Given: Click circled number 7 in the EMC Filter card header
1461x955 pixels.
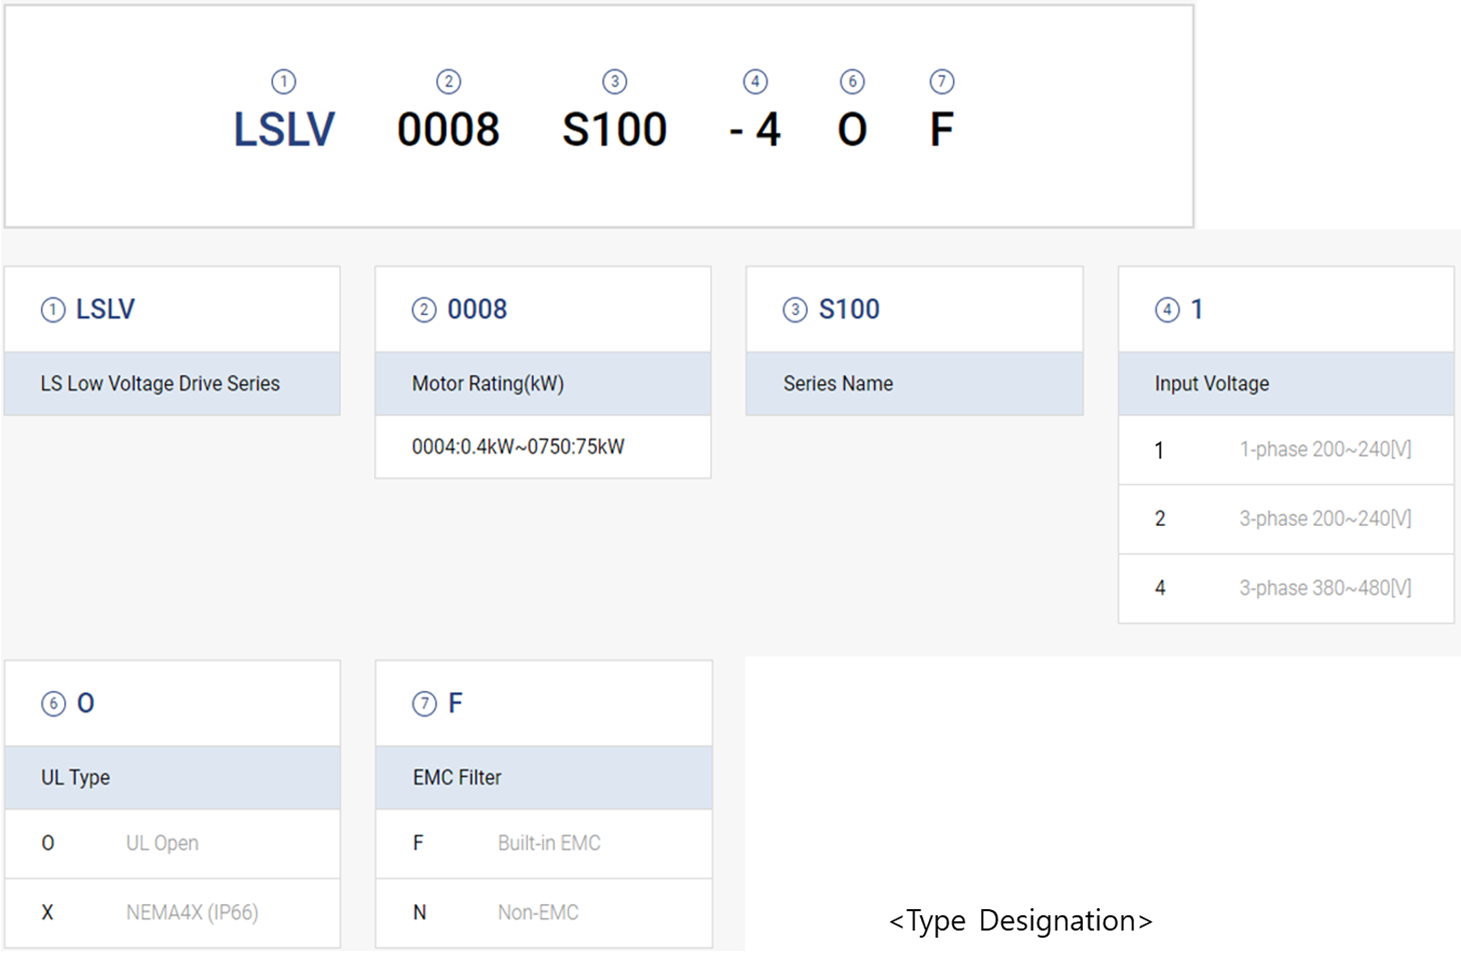Looking at the screenshot, I should 424,704.
